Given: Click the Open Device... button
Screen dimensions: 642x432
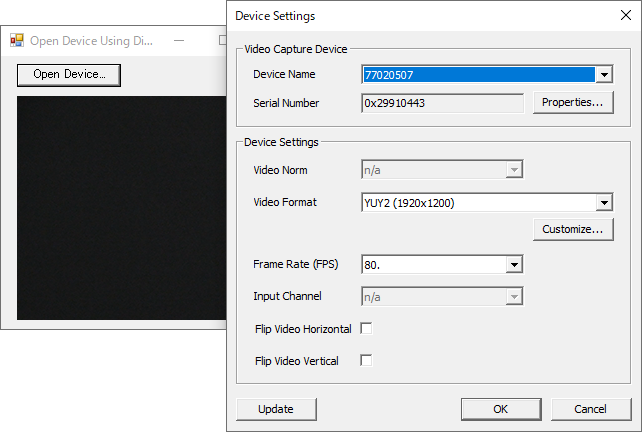Looking at the screenshot, I should (x=69, y=75).
